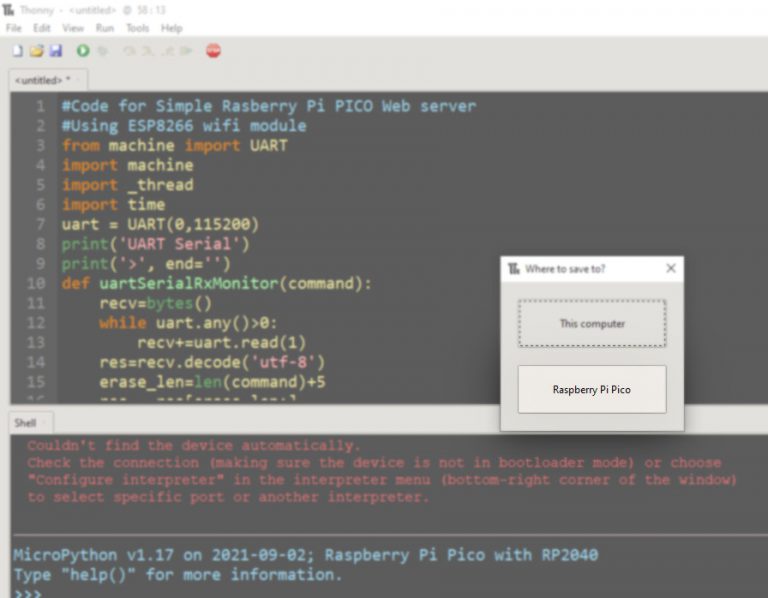Open the Edit menu
This screenshot has width=768, height=598.
click(x=42, y=28)
